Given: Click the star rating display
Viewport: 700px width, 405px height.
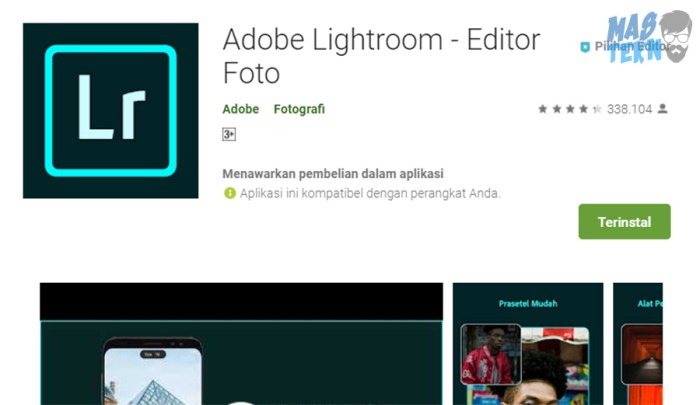Looking at the screenshot, I should 570,109.
